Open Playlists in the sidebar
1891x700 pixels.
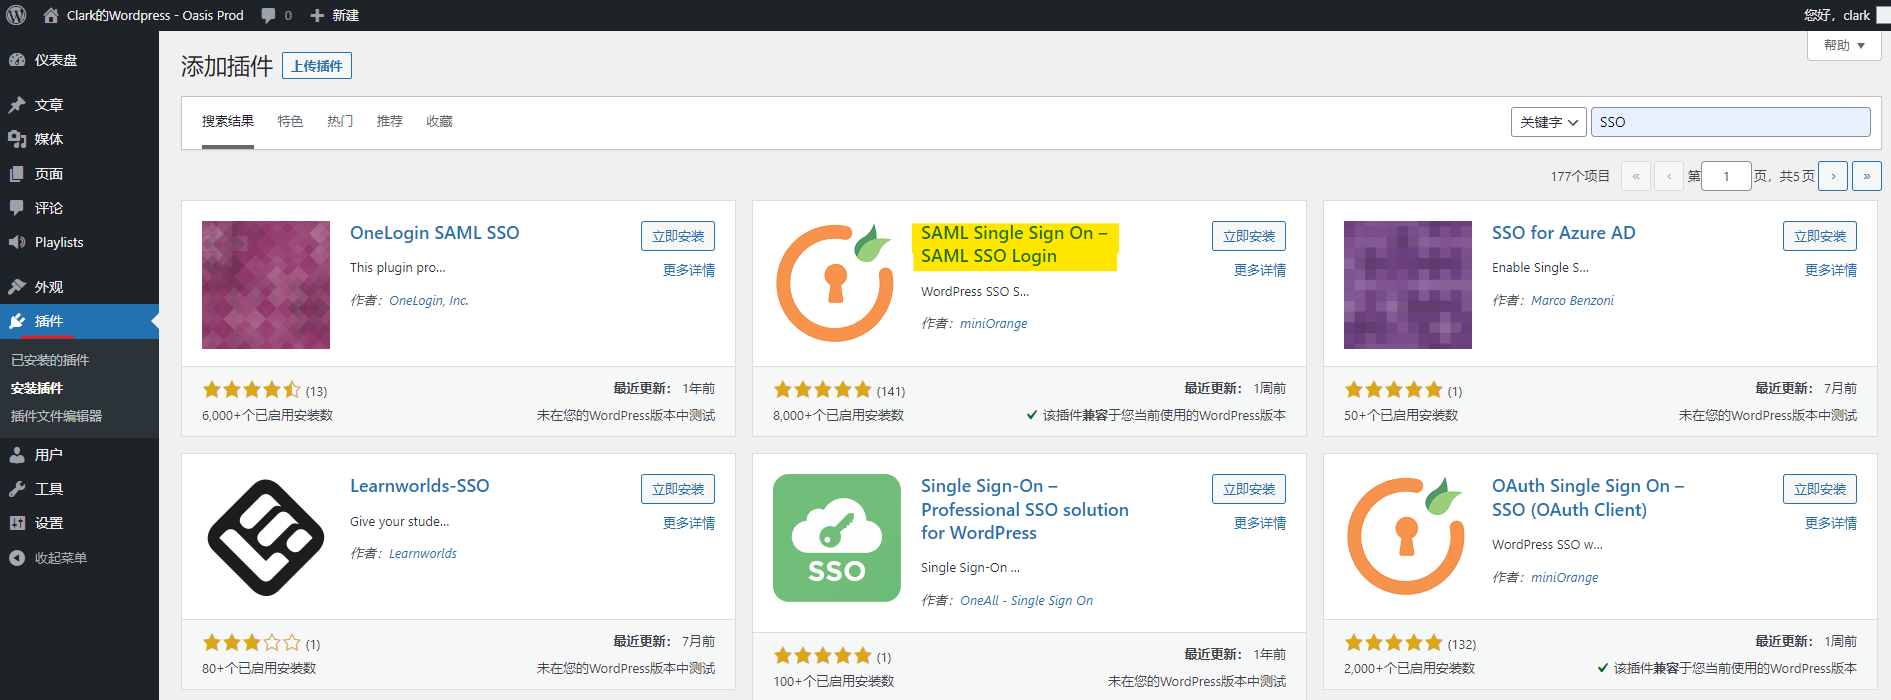click(58, 242)
